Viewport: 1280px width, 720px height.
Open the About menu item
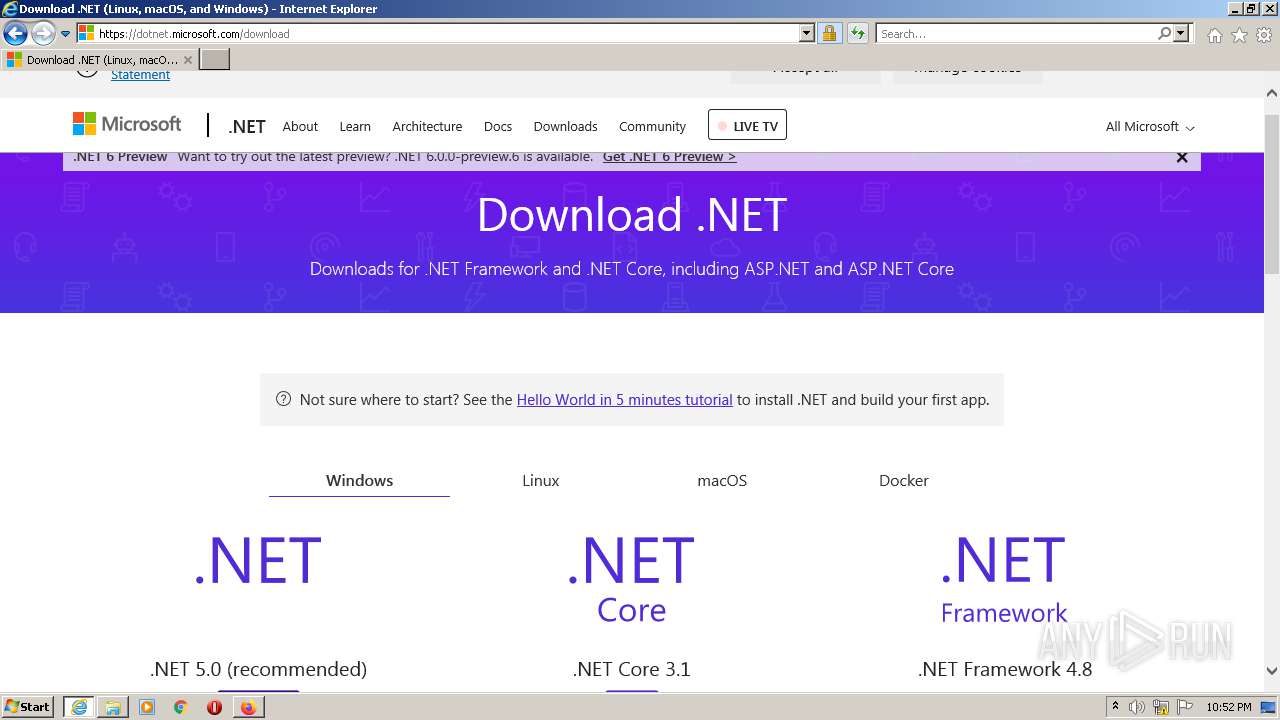coord(300,127)
